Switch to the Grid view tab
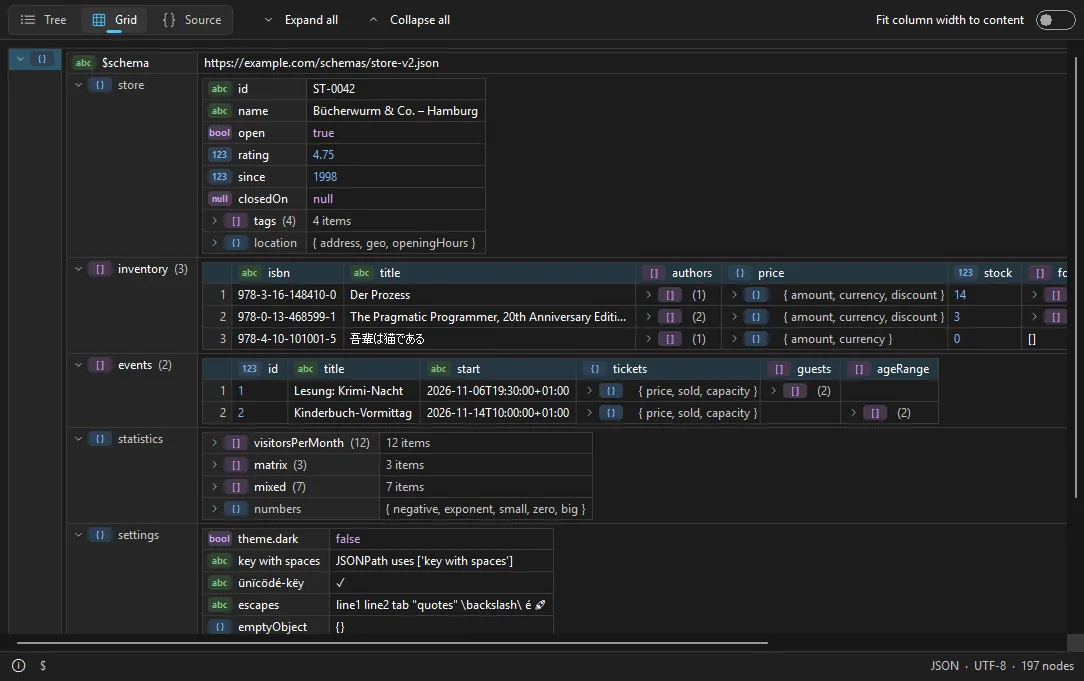The height and width of the screenshot is (681, 1084). pyautogui.click(x=115, y=20)
